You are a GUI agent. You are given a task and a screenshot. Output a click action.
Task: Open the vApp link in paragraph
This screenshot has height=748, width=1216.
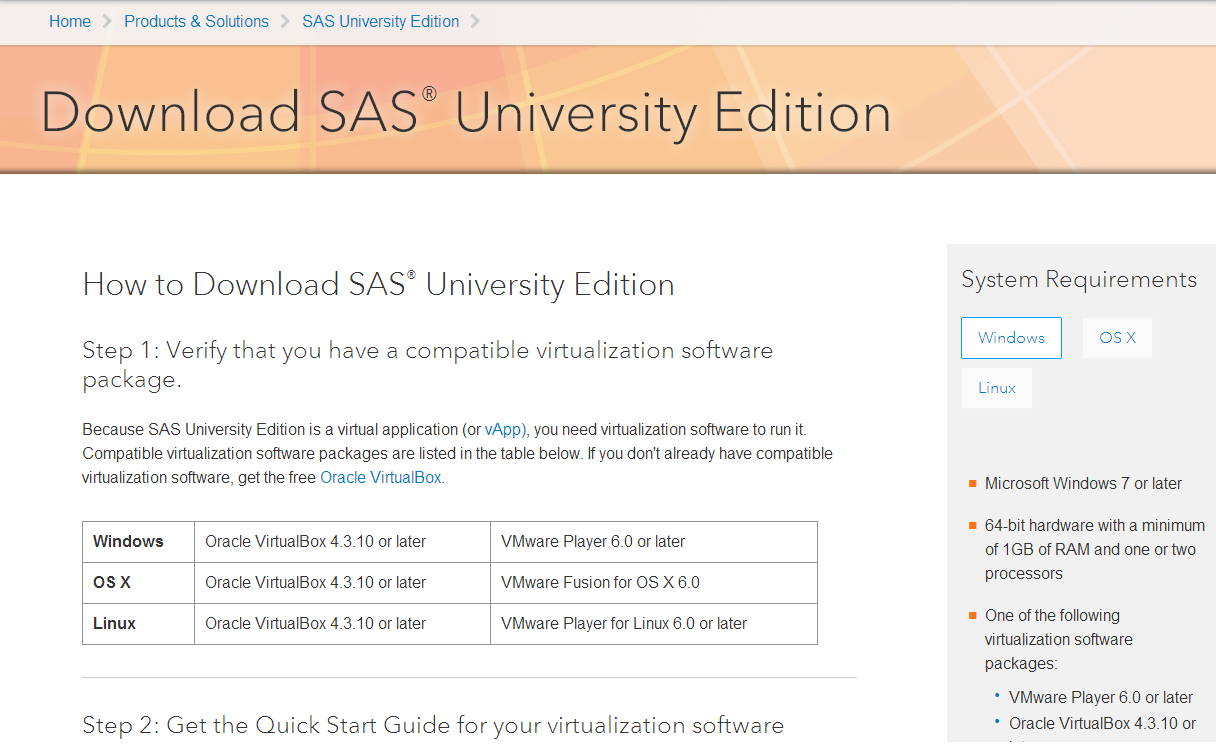coord(504,430)
